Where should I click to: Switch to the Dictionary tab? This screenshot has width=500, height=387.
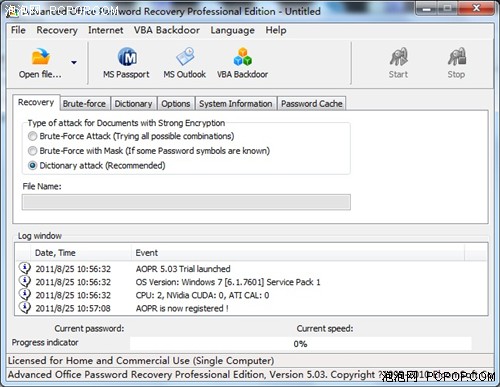[133, 104]
